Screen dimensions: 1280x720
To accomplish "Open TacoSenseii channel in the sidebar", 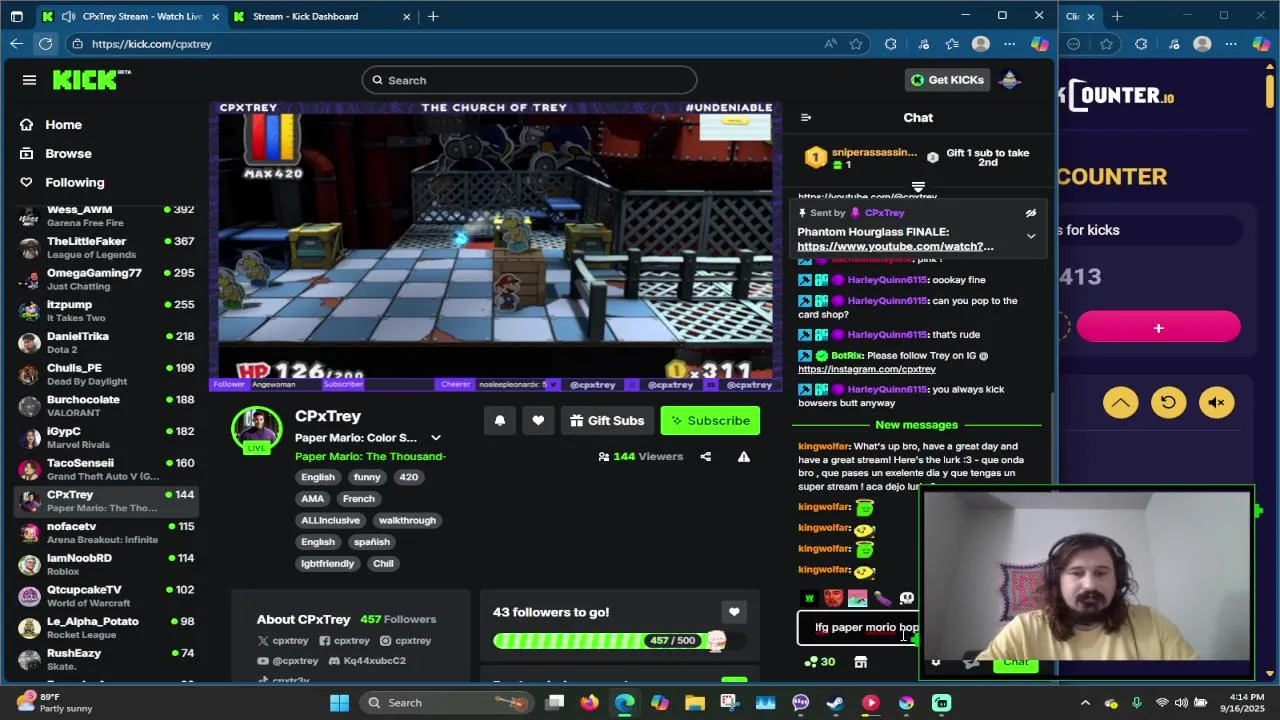I will [105, 469].
